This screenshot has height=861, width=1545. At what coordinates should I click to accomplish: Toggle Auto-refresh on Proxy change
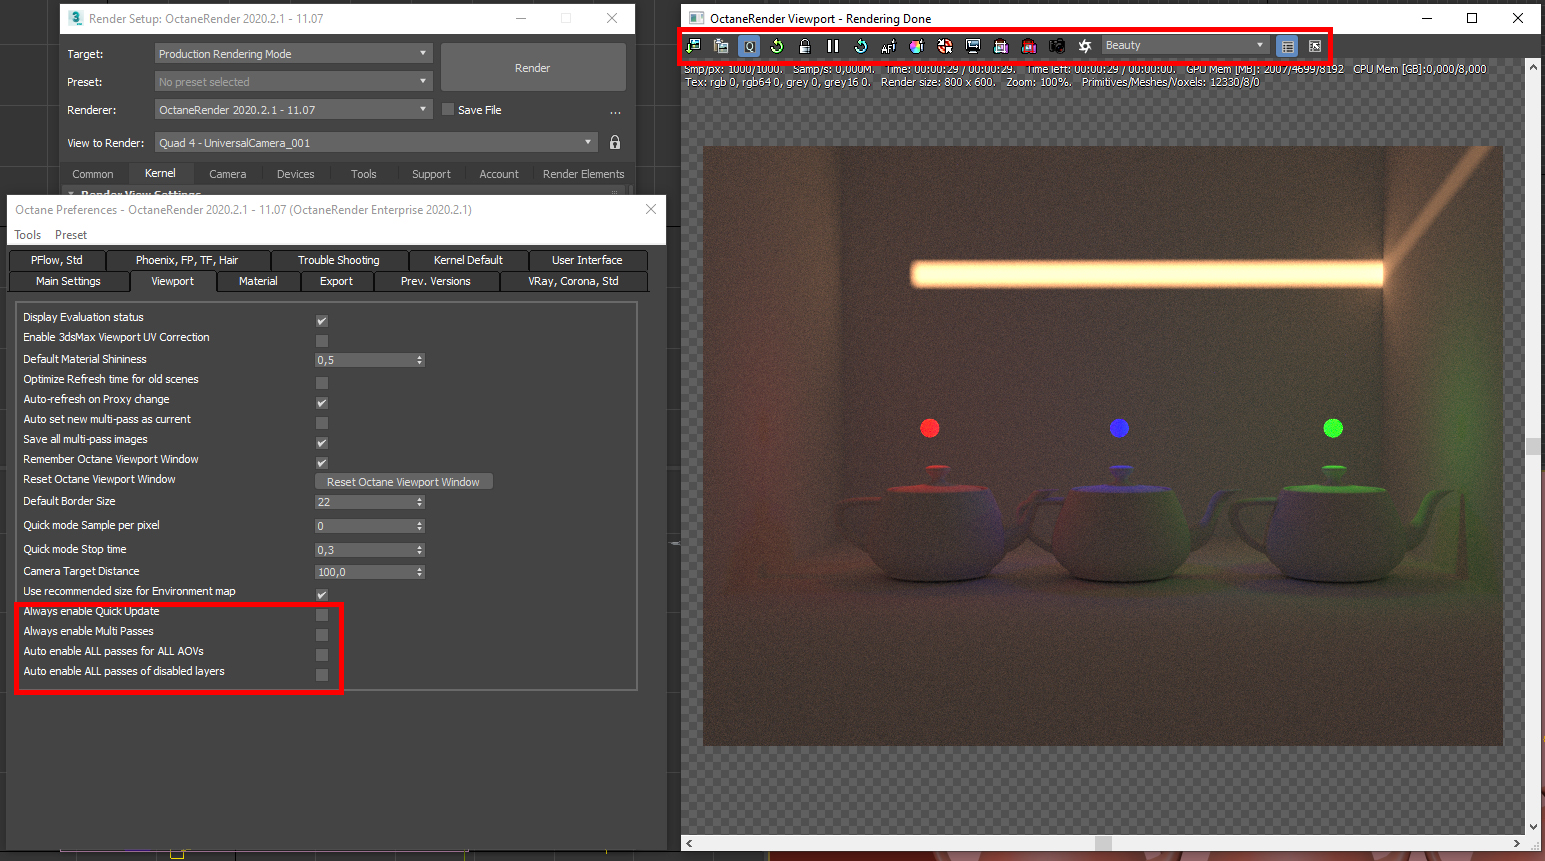322,403
